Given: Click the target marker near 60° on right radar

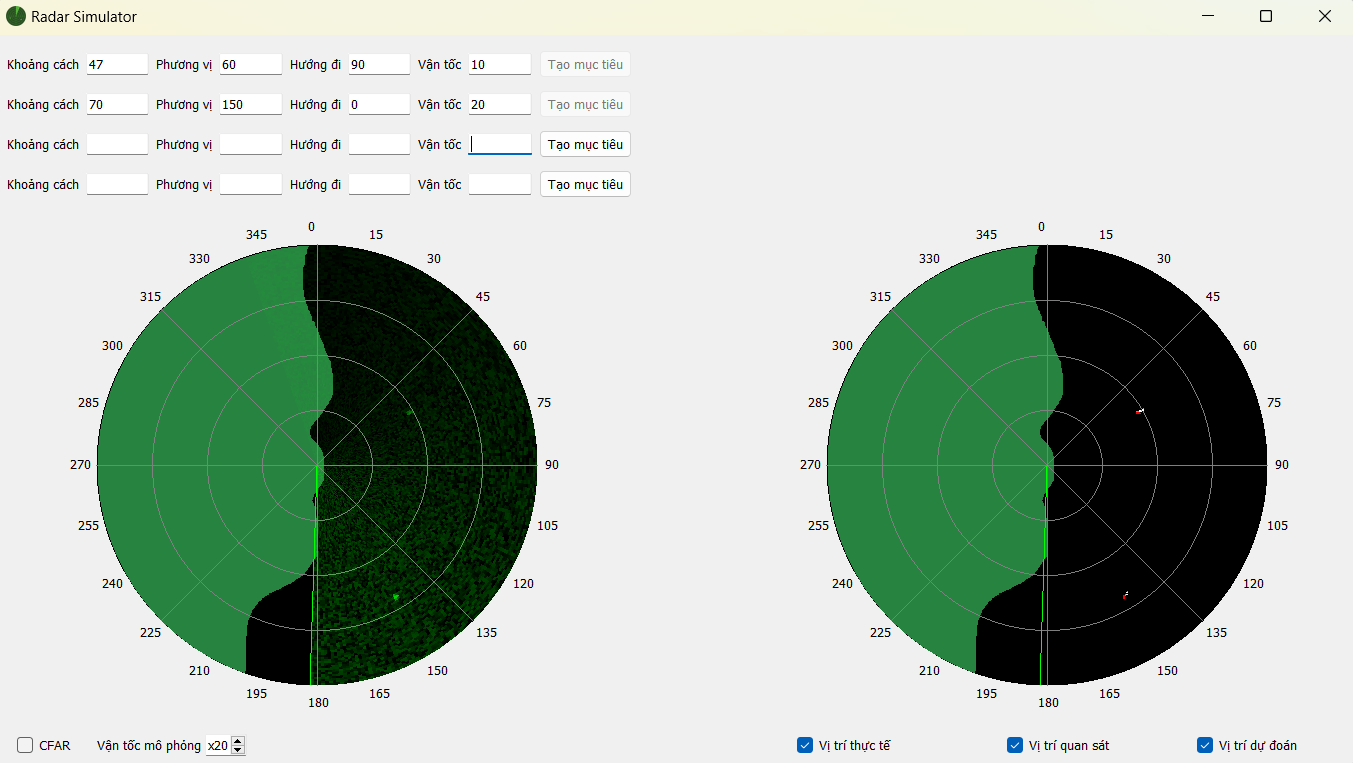Looking at the screenshot, I should point(1140,410).
